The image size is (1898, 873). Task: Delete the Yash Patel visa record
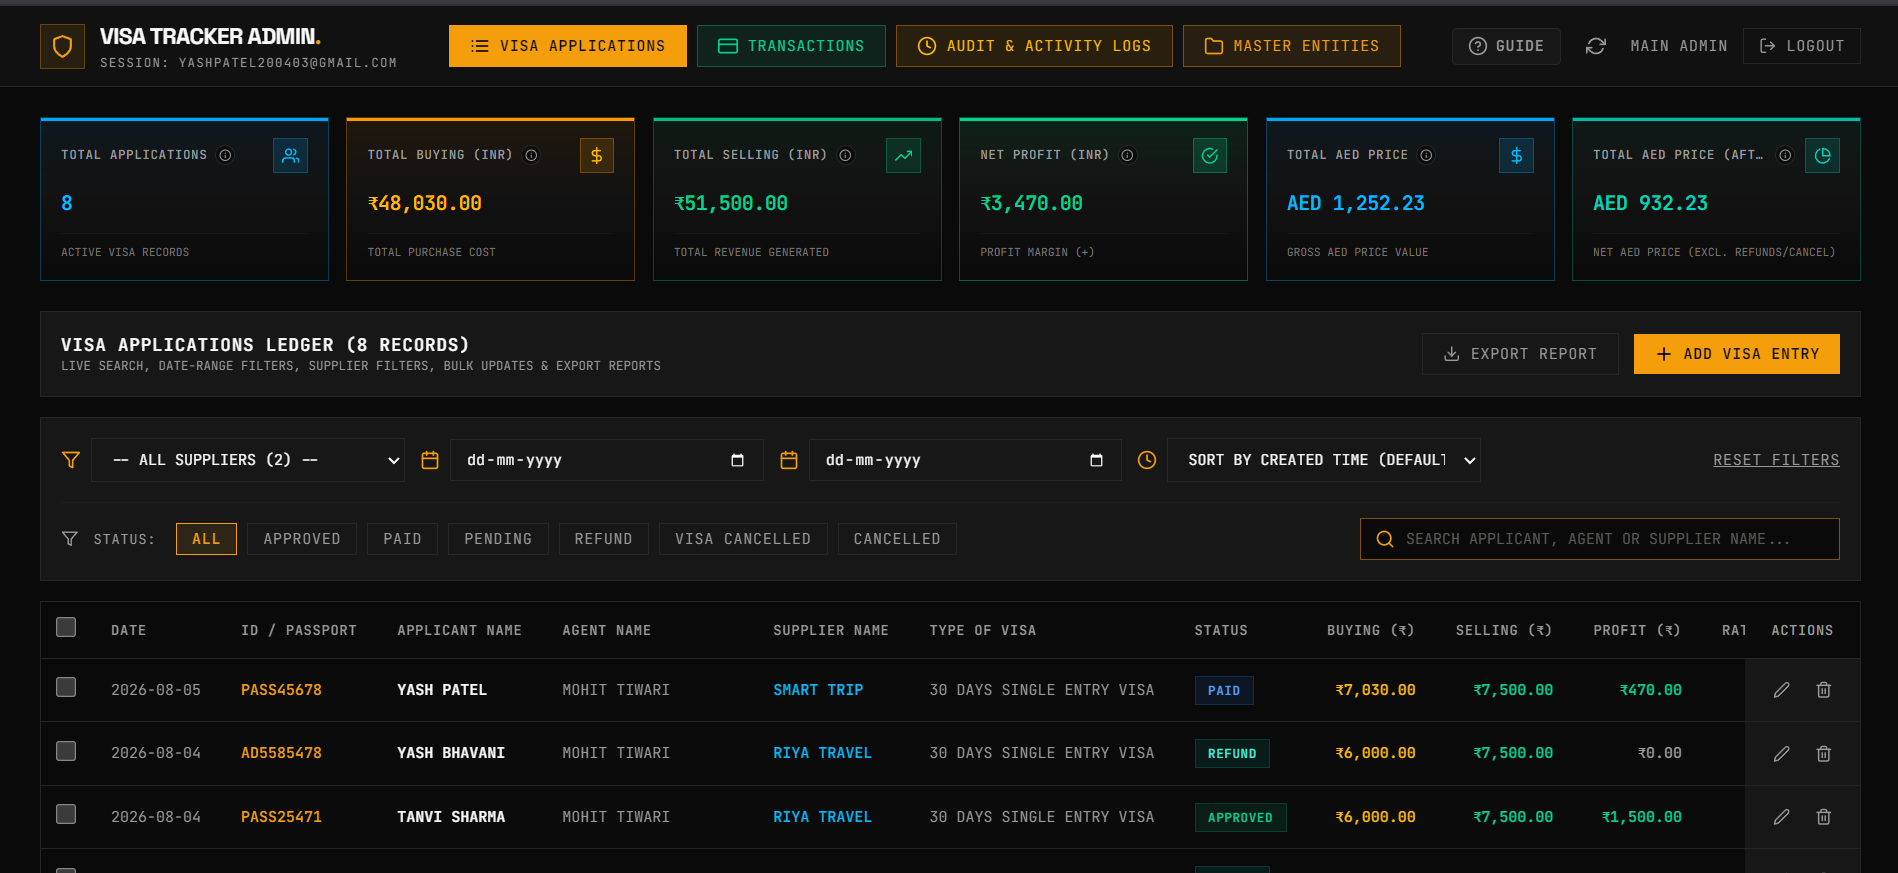(x=1823, y=690)
